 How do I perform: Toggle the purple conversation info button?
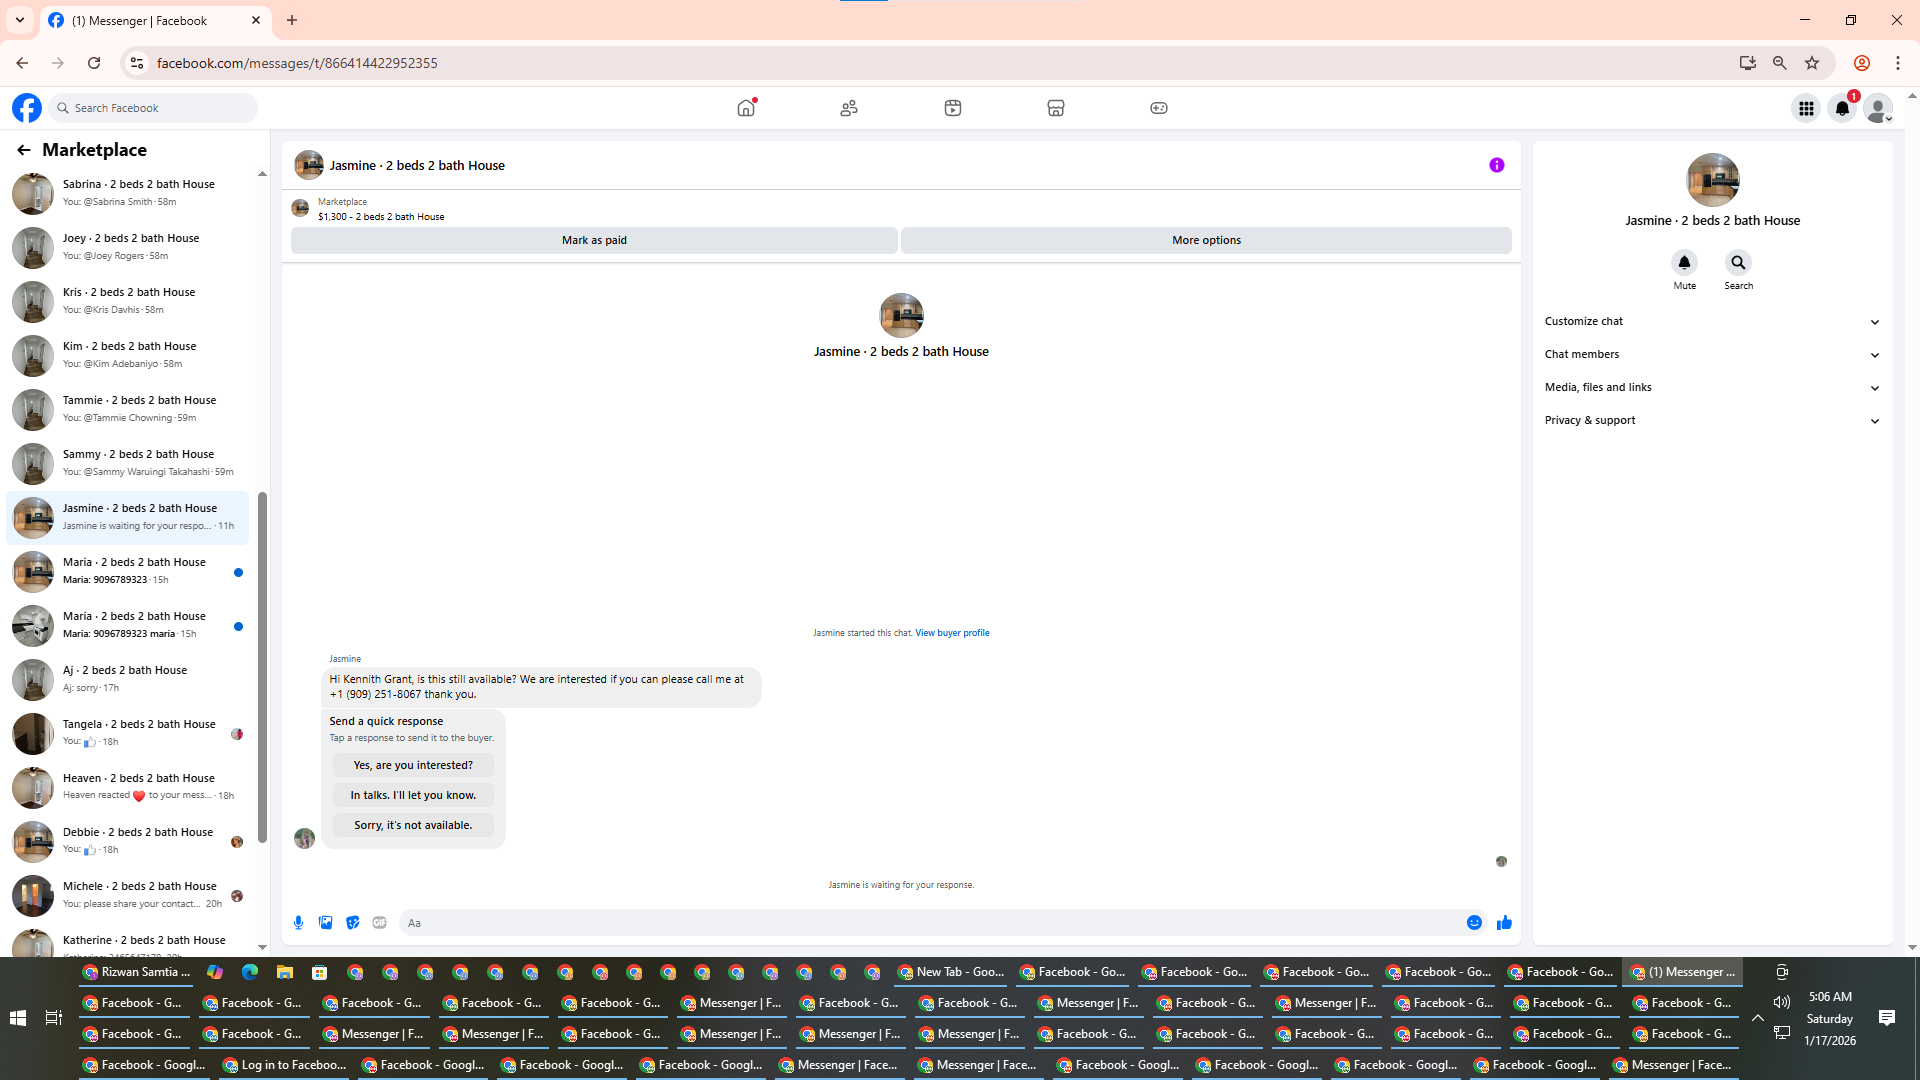[1496, 165]
